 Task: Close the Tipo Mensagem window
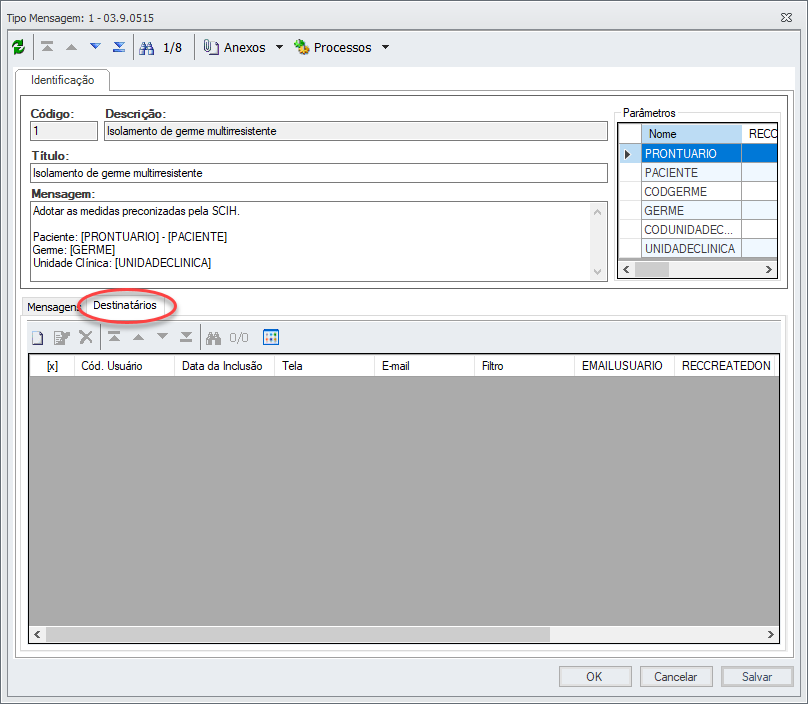(x=786, y=18)
